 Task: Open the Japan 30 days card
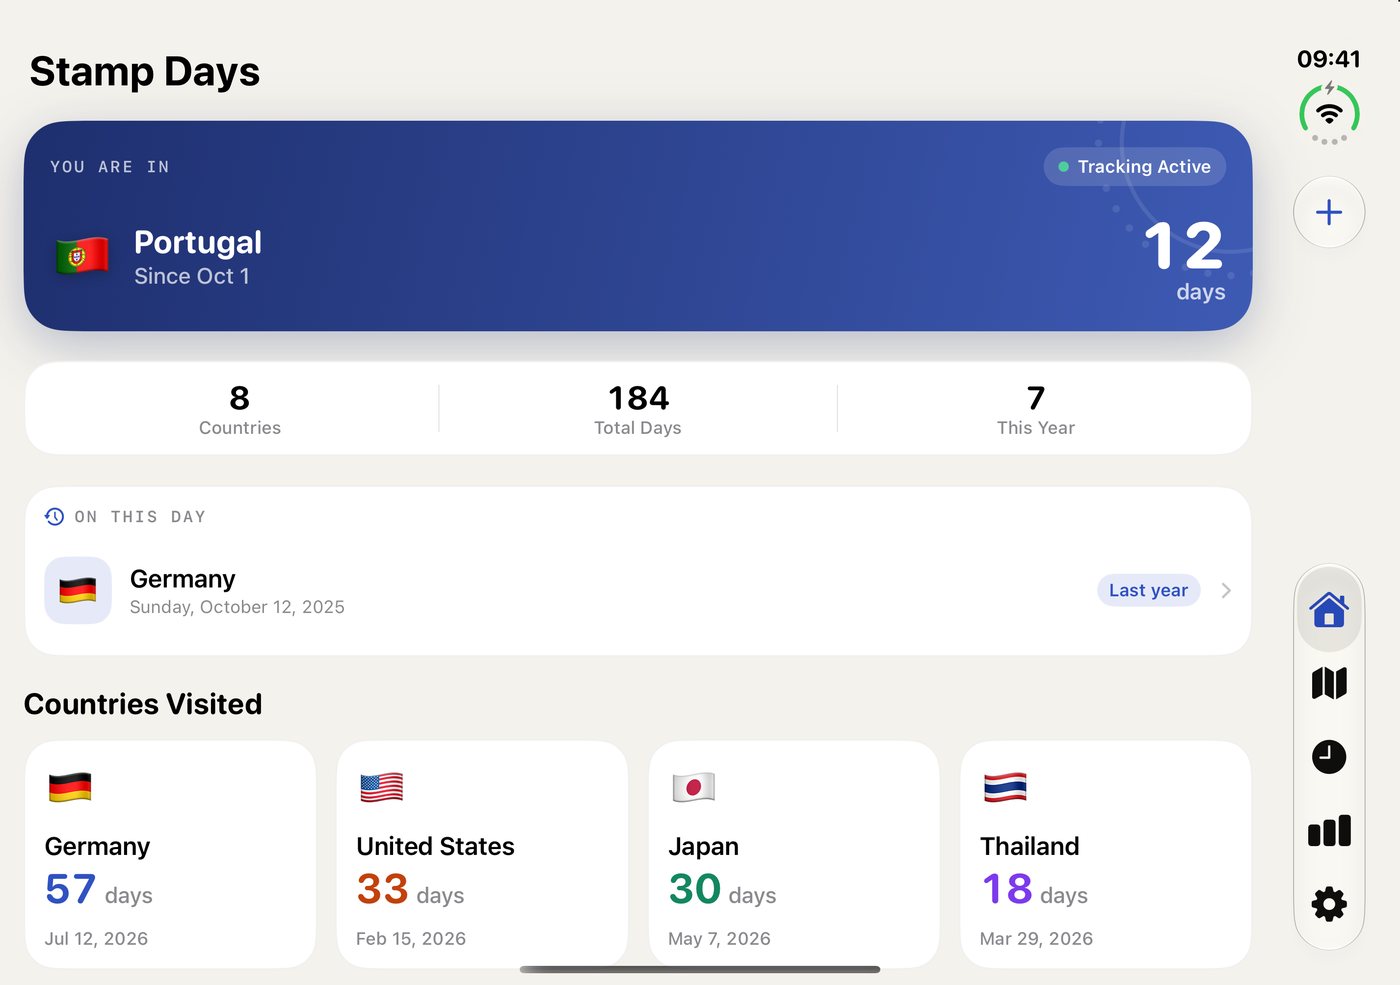(x=794, y=854)
